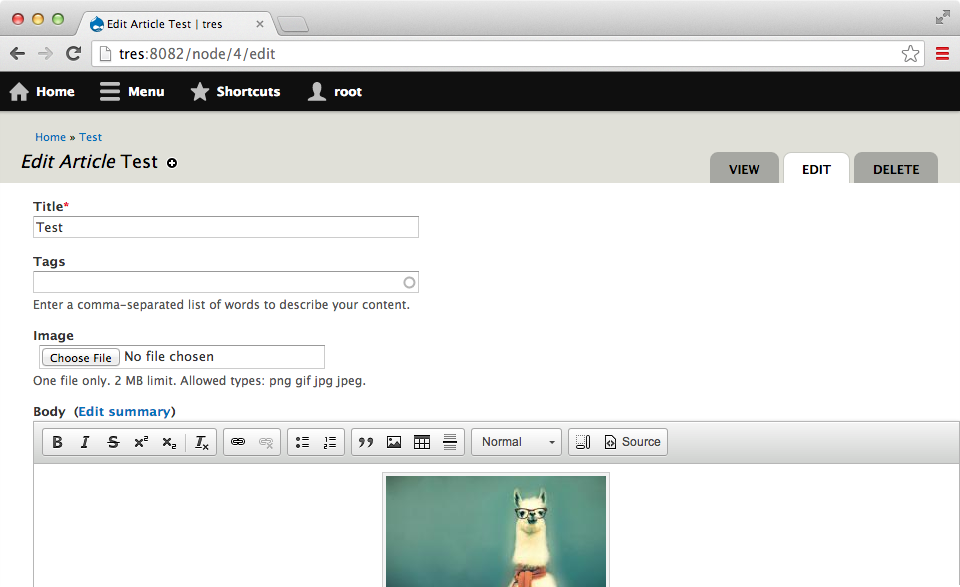Screen dimensions: 960x587
Task: Switch to the VIEW tab
Action: tap(744, 168)
